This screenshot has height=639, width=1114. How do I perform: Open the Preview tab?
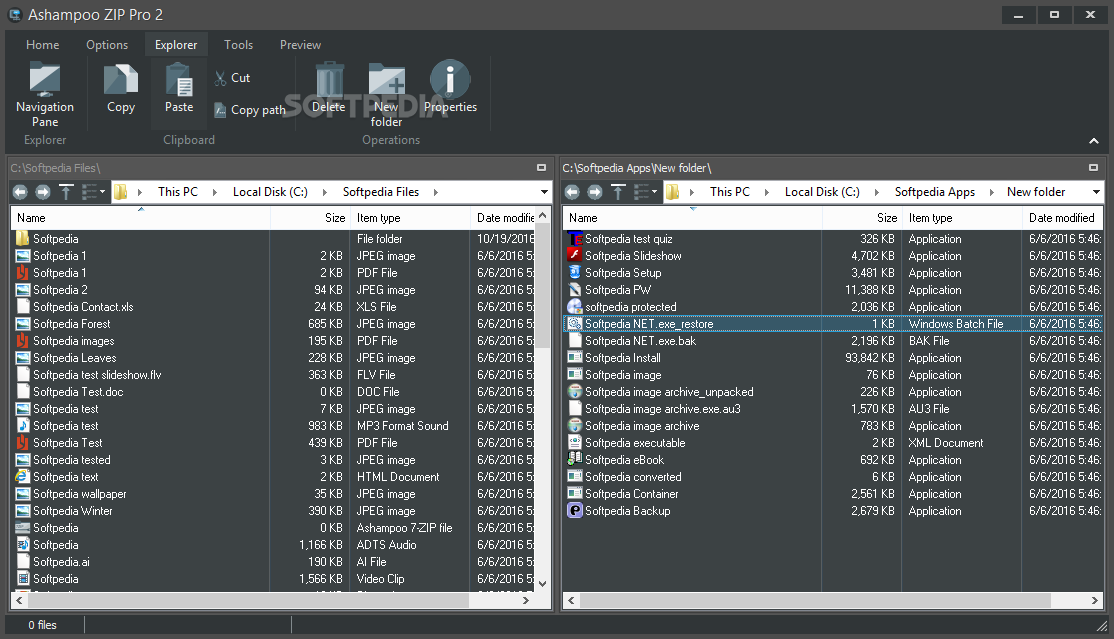[x=301, y=45]
